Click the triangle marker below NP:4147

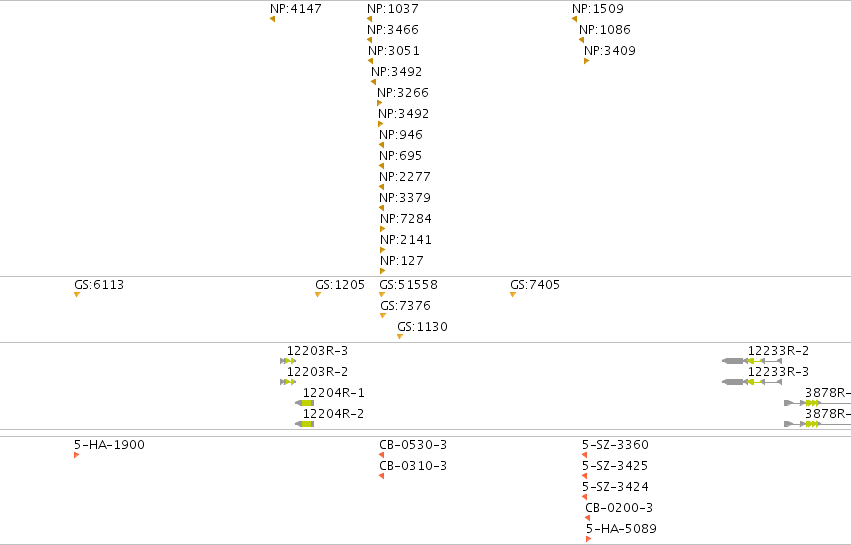coord(272,19)
